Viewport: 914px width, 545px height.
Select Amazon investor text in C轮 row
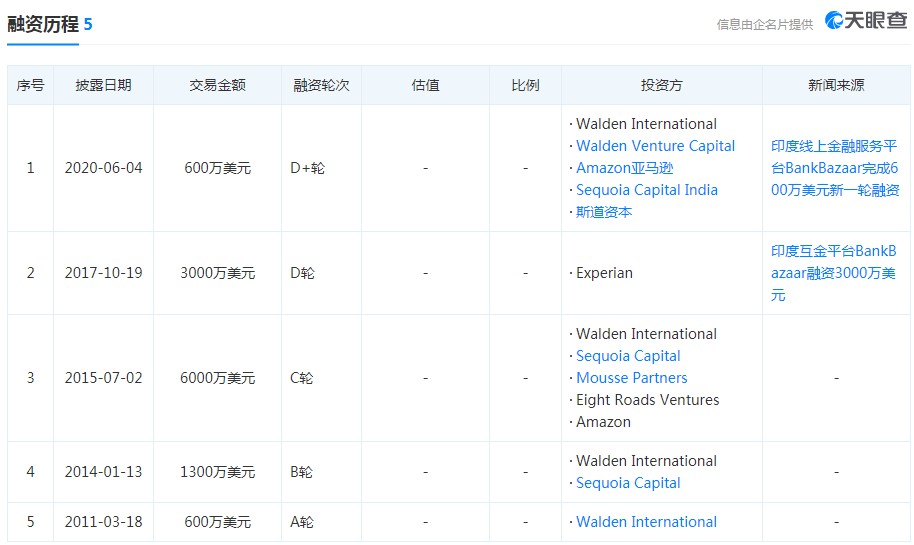click(x=603, y=422)
